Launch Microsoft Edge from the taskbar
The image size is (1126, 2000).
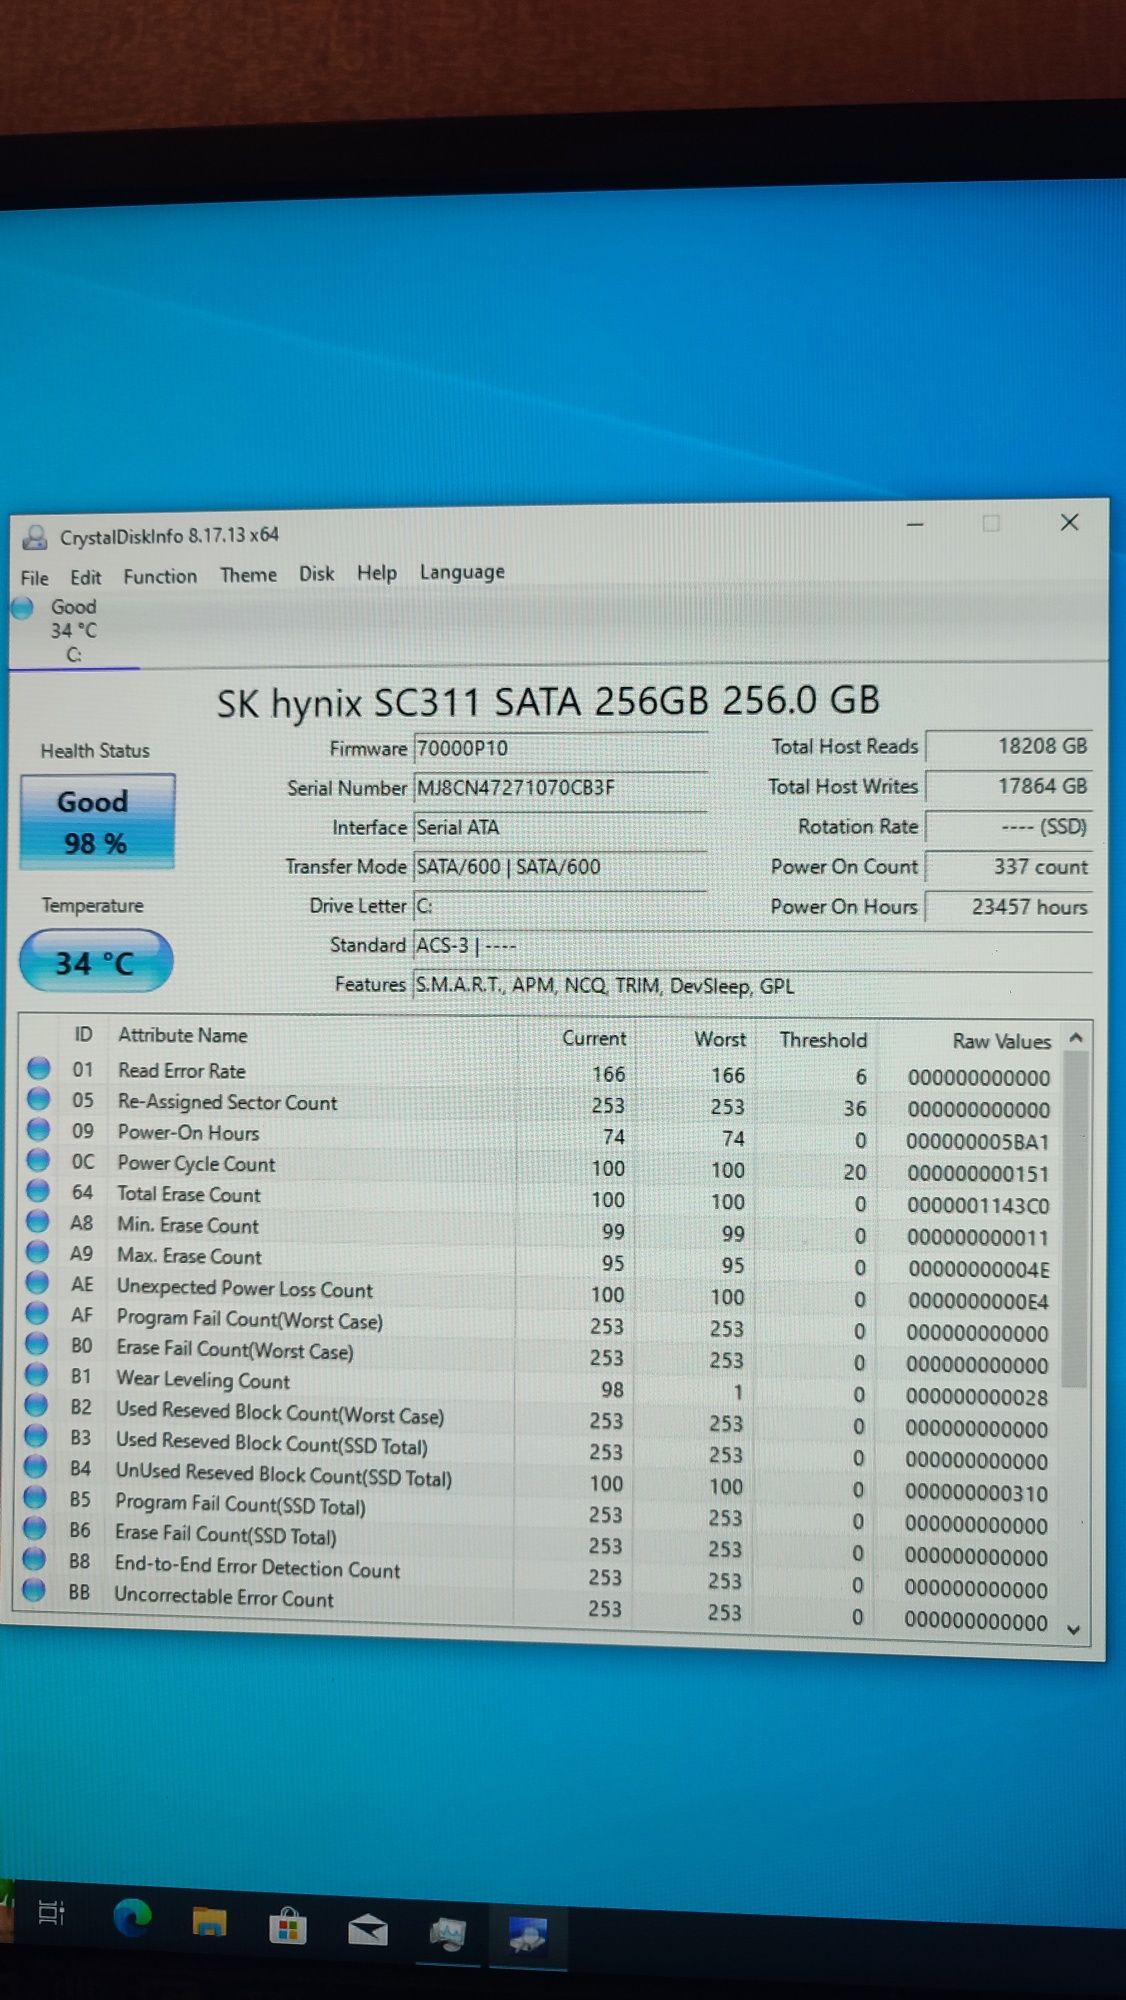click(131, 1917)
